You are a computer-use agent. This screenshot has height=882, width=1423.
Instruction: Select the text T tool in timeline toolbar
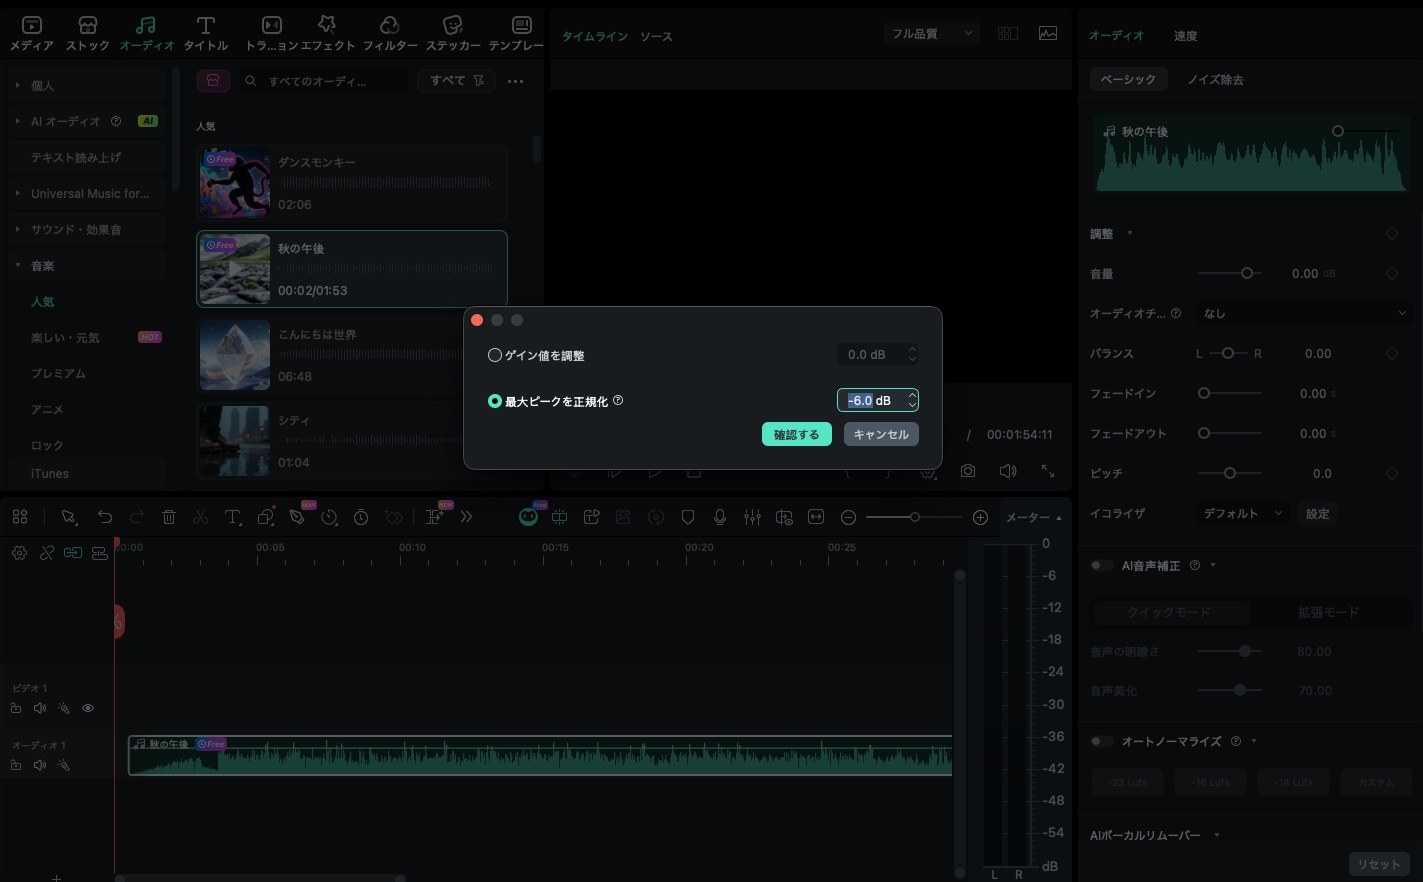233,517
